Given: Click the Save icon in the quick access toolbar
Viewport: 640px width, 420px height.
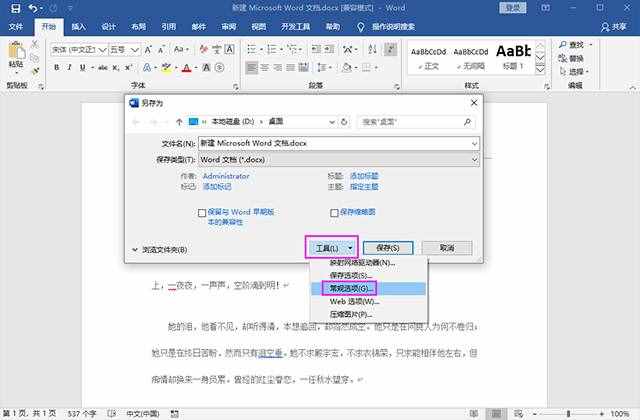Looking at the screenshot, I should [15, 8].
